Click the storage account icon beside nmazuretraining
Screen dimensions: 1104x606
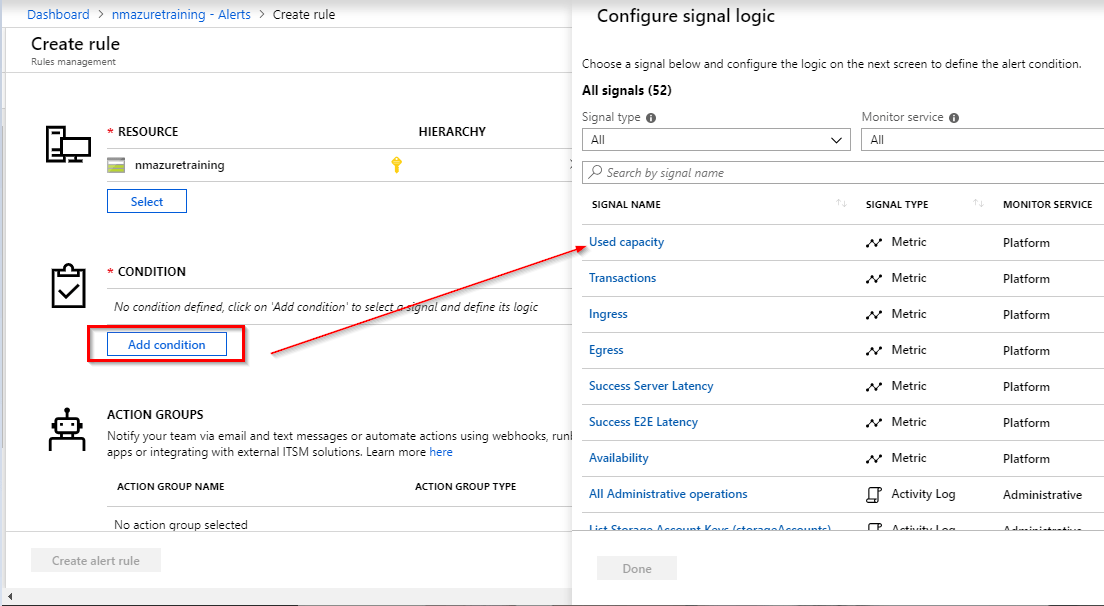pyautogui.click(x=117, y=166)
